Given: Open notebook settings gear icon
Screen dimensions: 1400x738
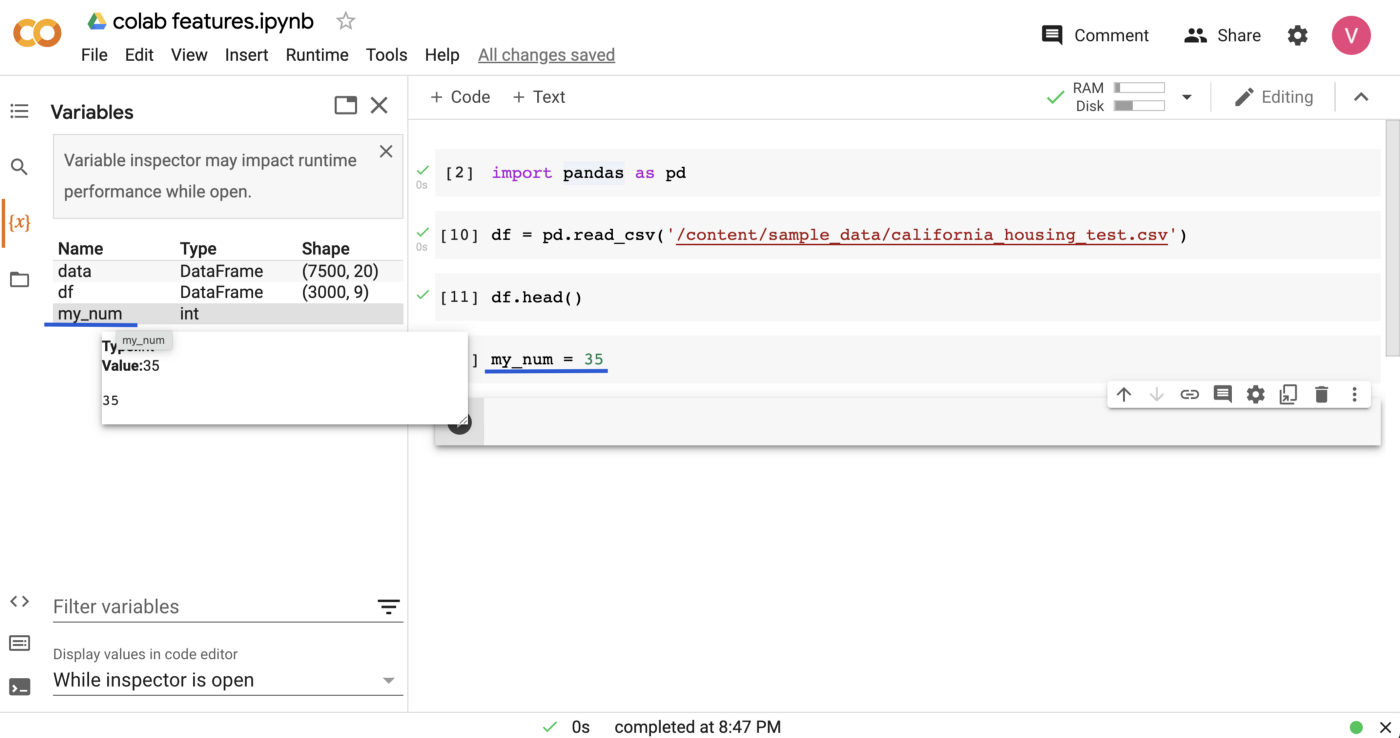Looking at the screenshot, I should point(1297,35).
